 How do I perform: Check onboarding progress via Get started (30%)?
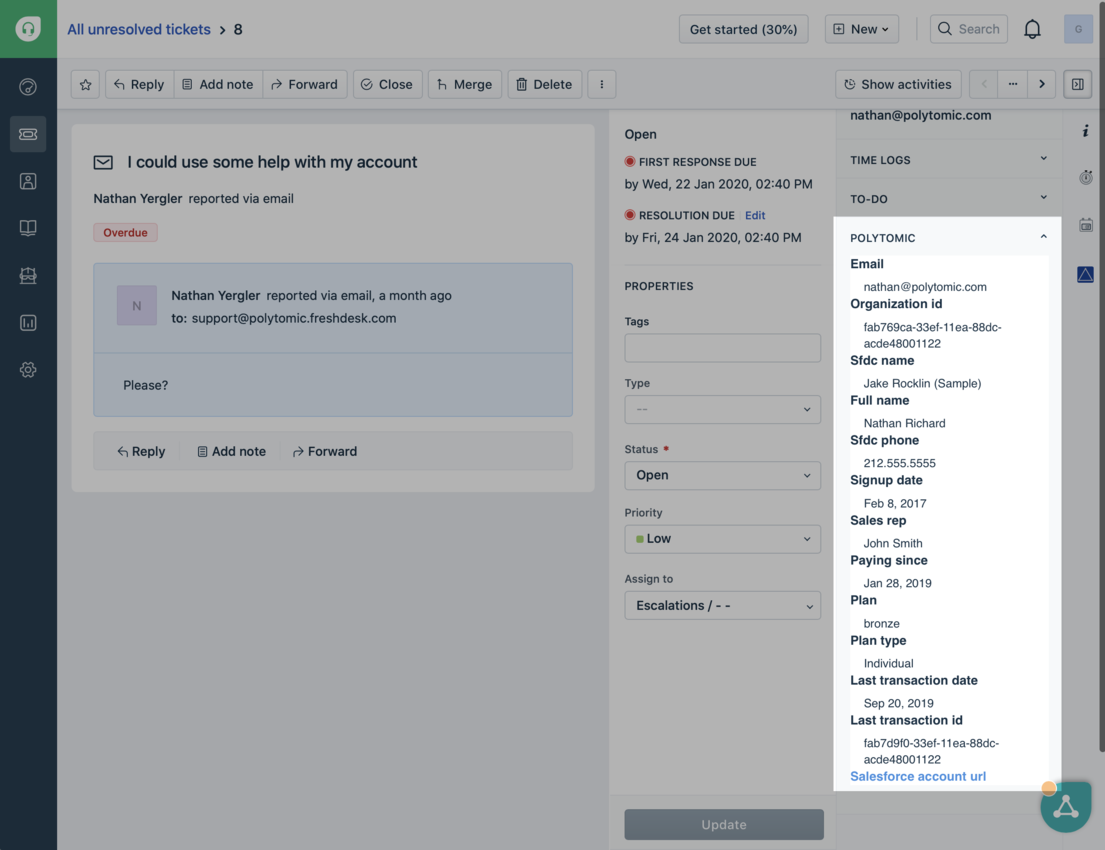(x=743, y=29)
